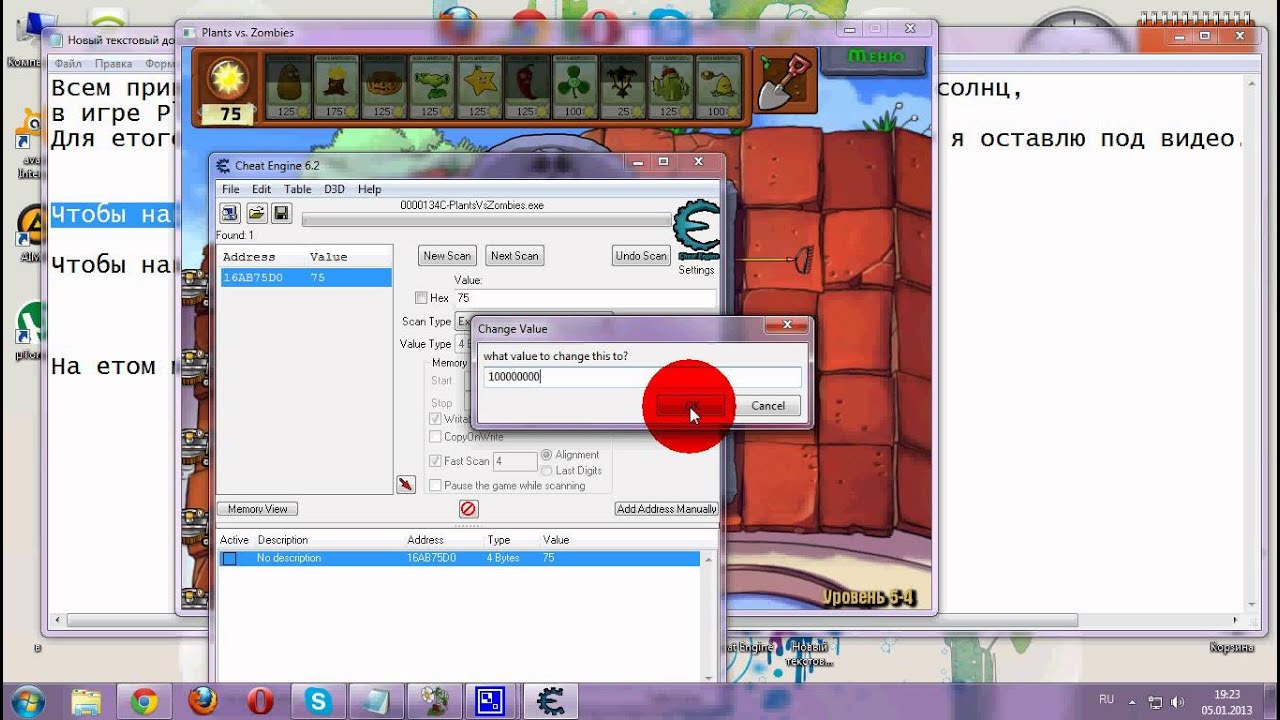Click the scan Value field containing 75

click(x=585, y=298)
